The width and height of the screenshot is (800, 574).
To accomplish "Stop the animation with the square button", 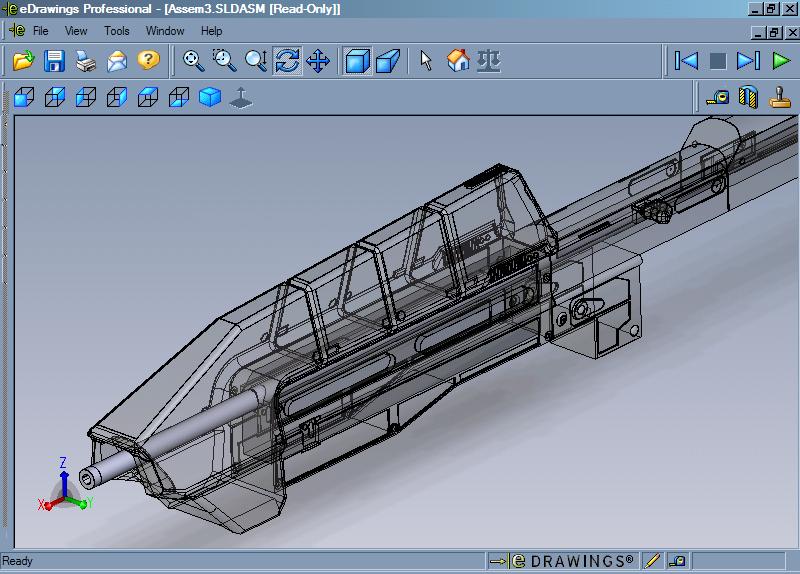I will [x=717, y=61].
